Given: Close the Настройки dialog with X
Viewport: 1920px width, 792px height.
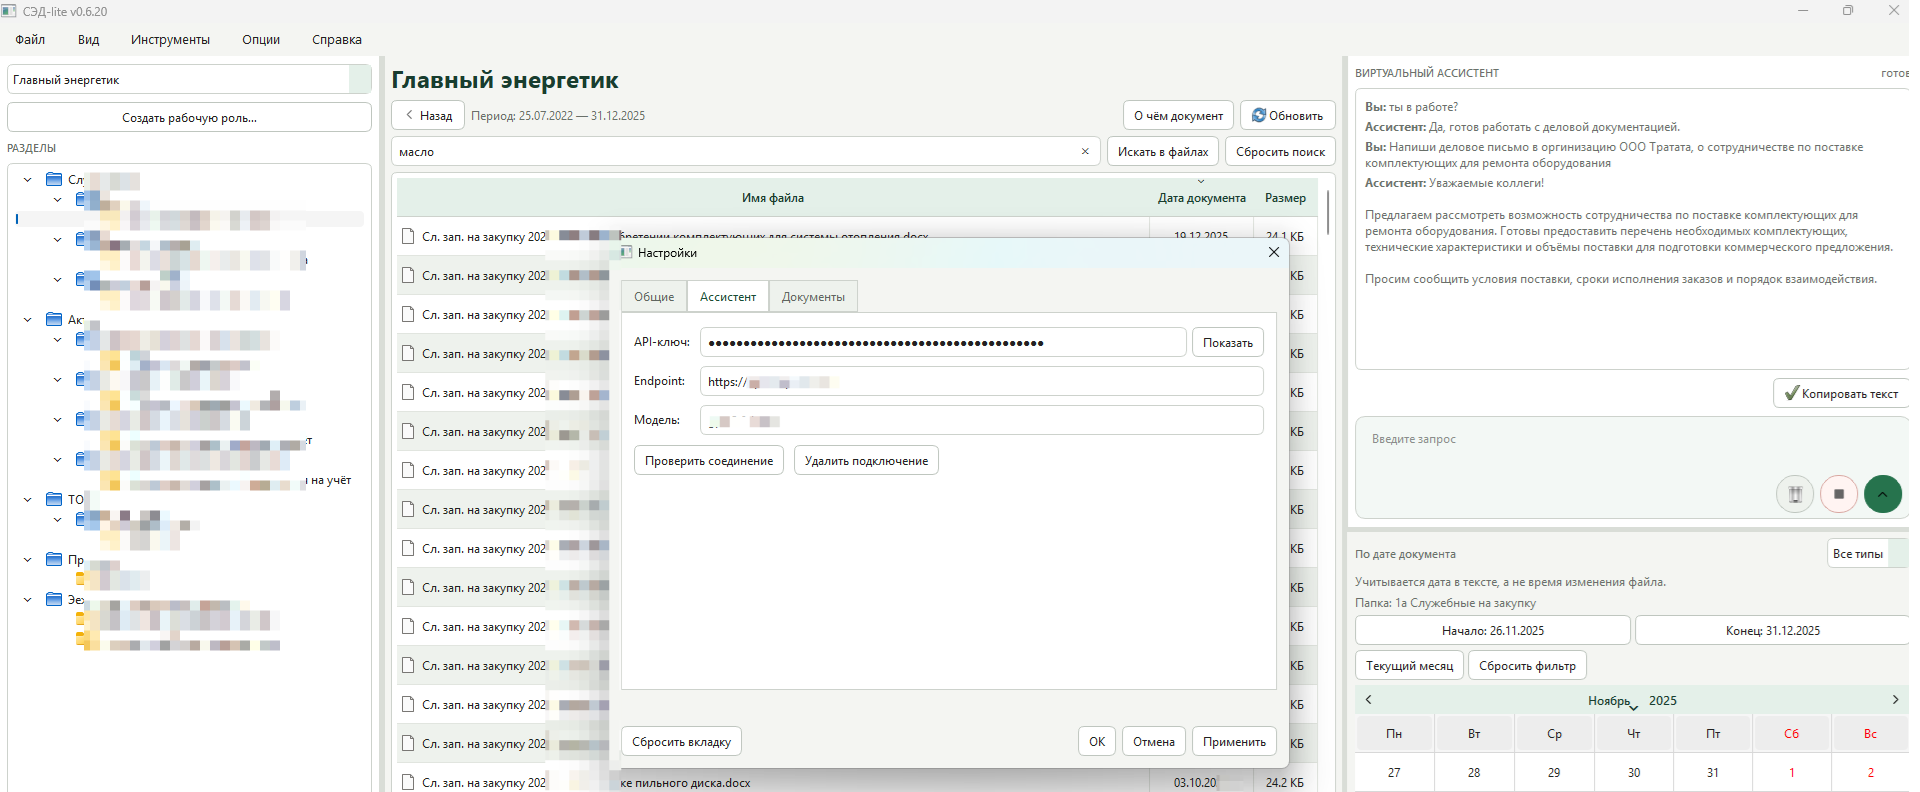Looking at the screenshot, I should tap(1274, 253).
